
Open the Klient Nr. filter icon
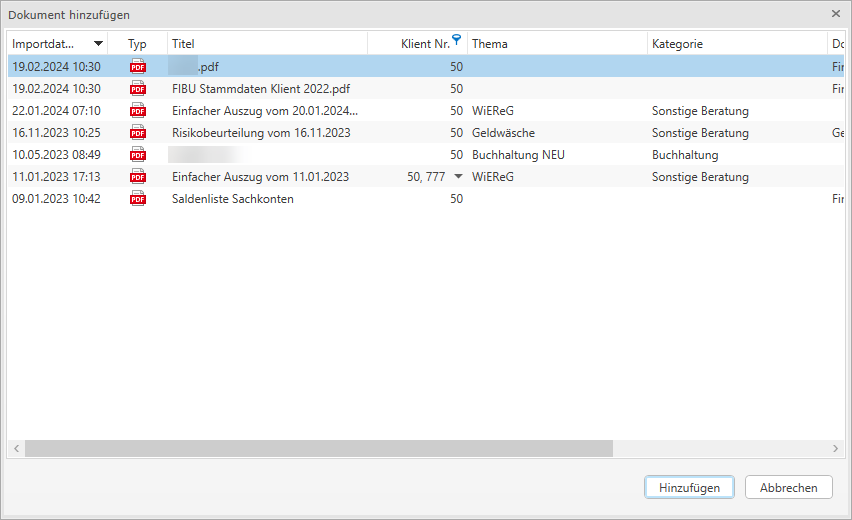457,40
